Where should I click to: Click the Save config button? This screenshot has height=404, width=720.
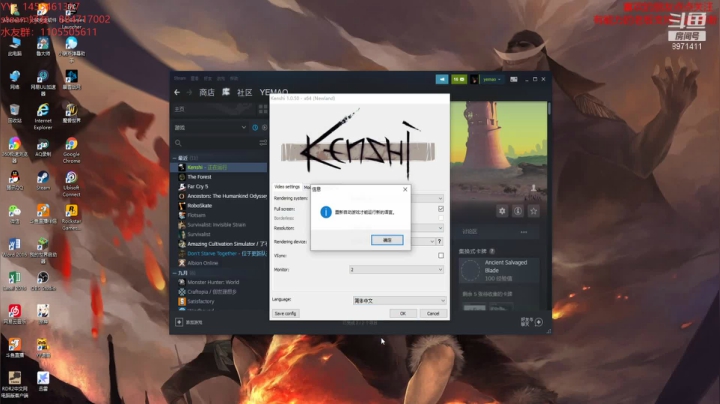coord(285,314)
